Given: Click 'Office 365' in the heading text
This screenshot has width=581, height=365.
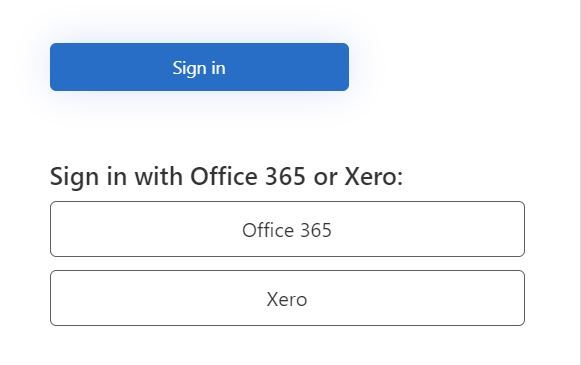Looking at the screenshot, I should [x=248, y=176].
